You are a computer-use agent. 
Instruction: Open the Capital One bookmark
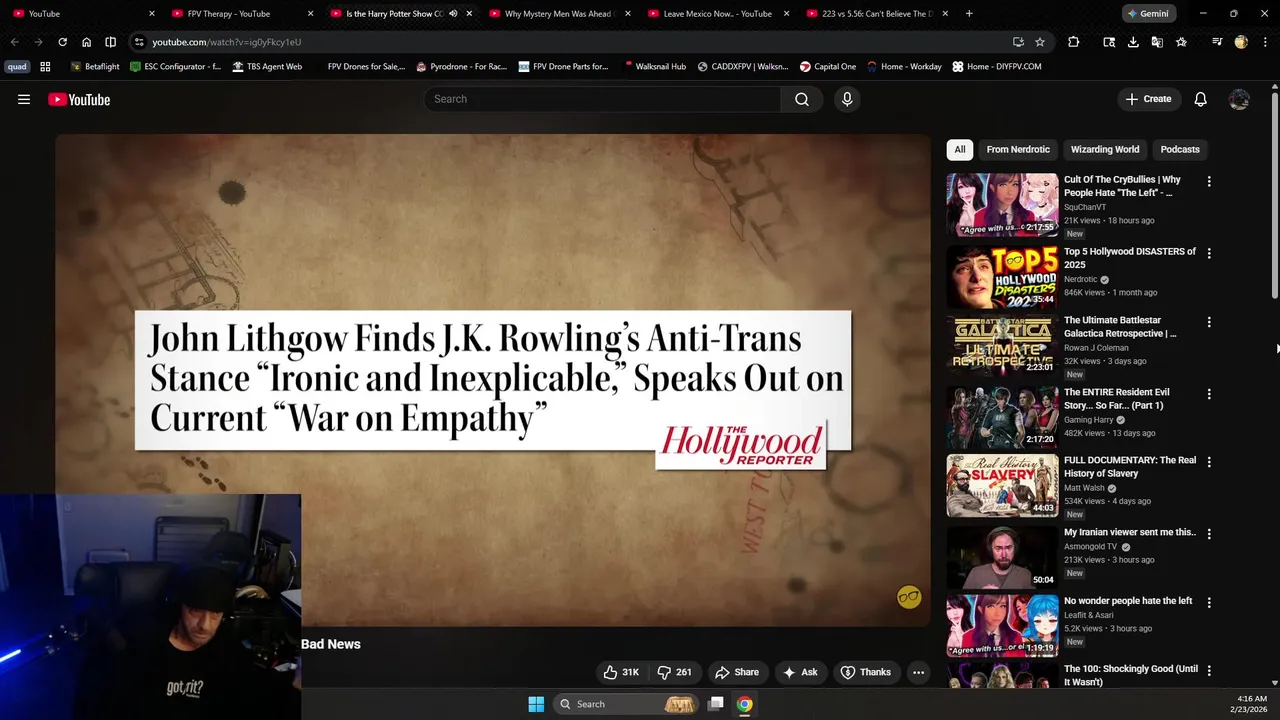(x=828, y=66)
